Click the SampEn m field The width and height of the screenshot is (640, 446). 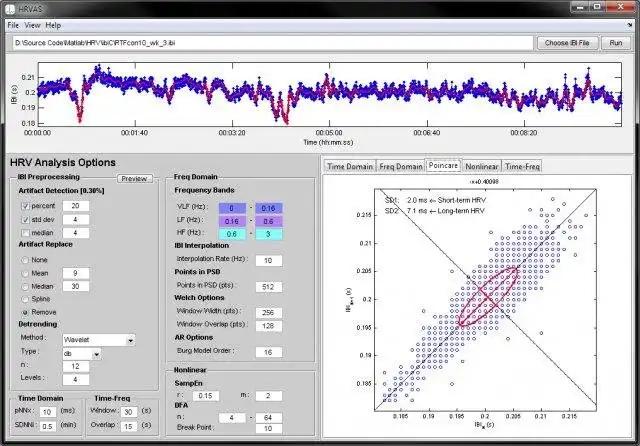tap(269, 396)
